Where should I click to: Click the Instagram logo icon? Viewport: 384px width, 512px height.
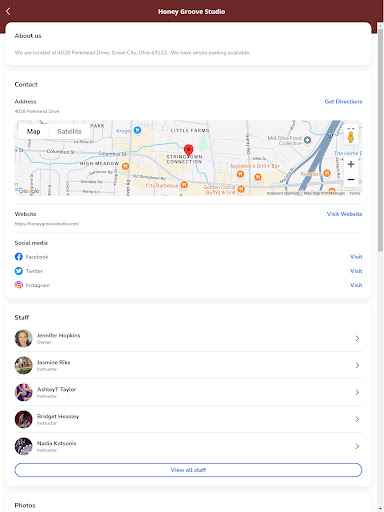click(19, 285)
